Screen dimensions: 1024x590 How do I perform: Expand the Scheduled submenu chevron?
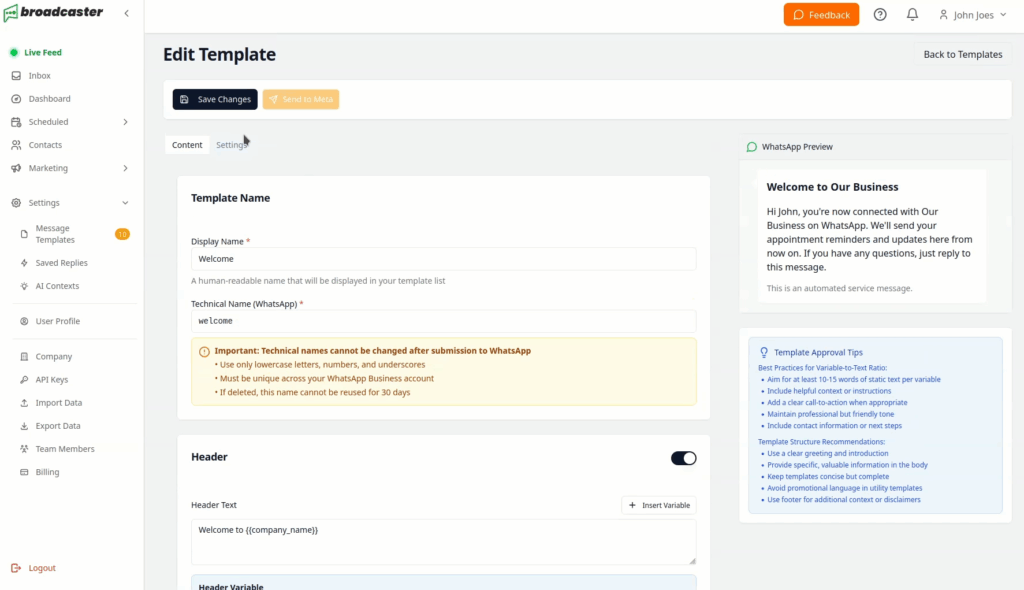click(x=125, y=122)
